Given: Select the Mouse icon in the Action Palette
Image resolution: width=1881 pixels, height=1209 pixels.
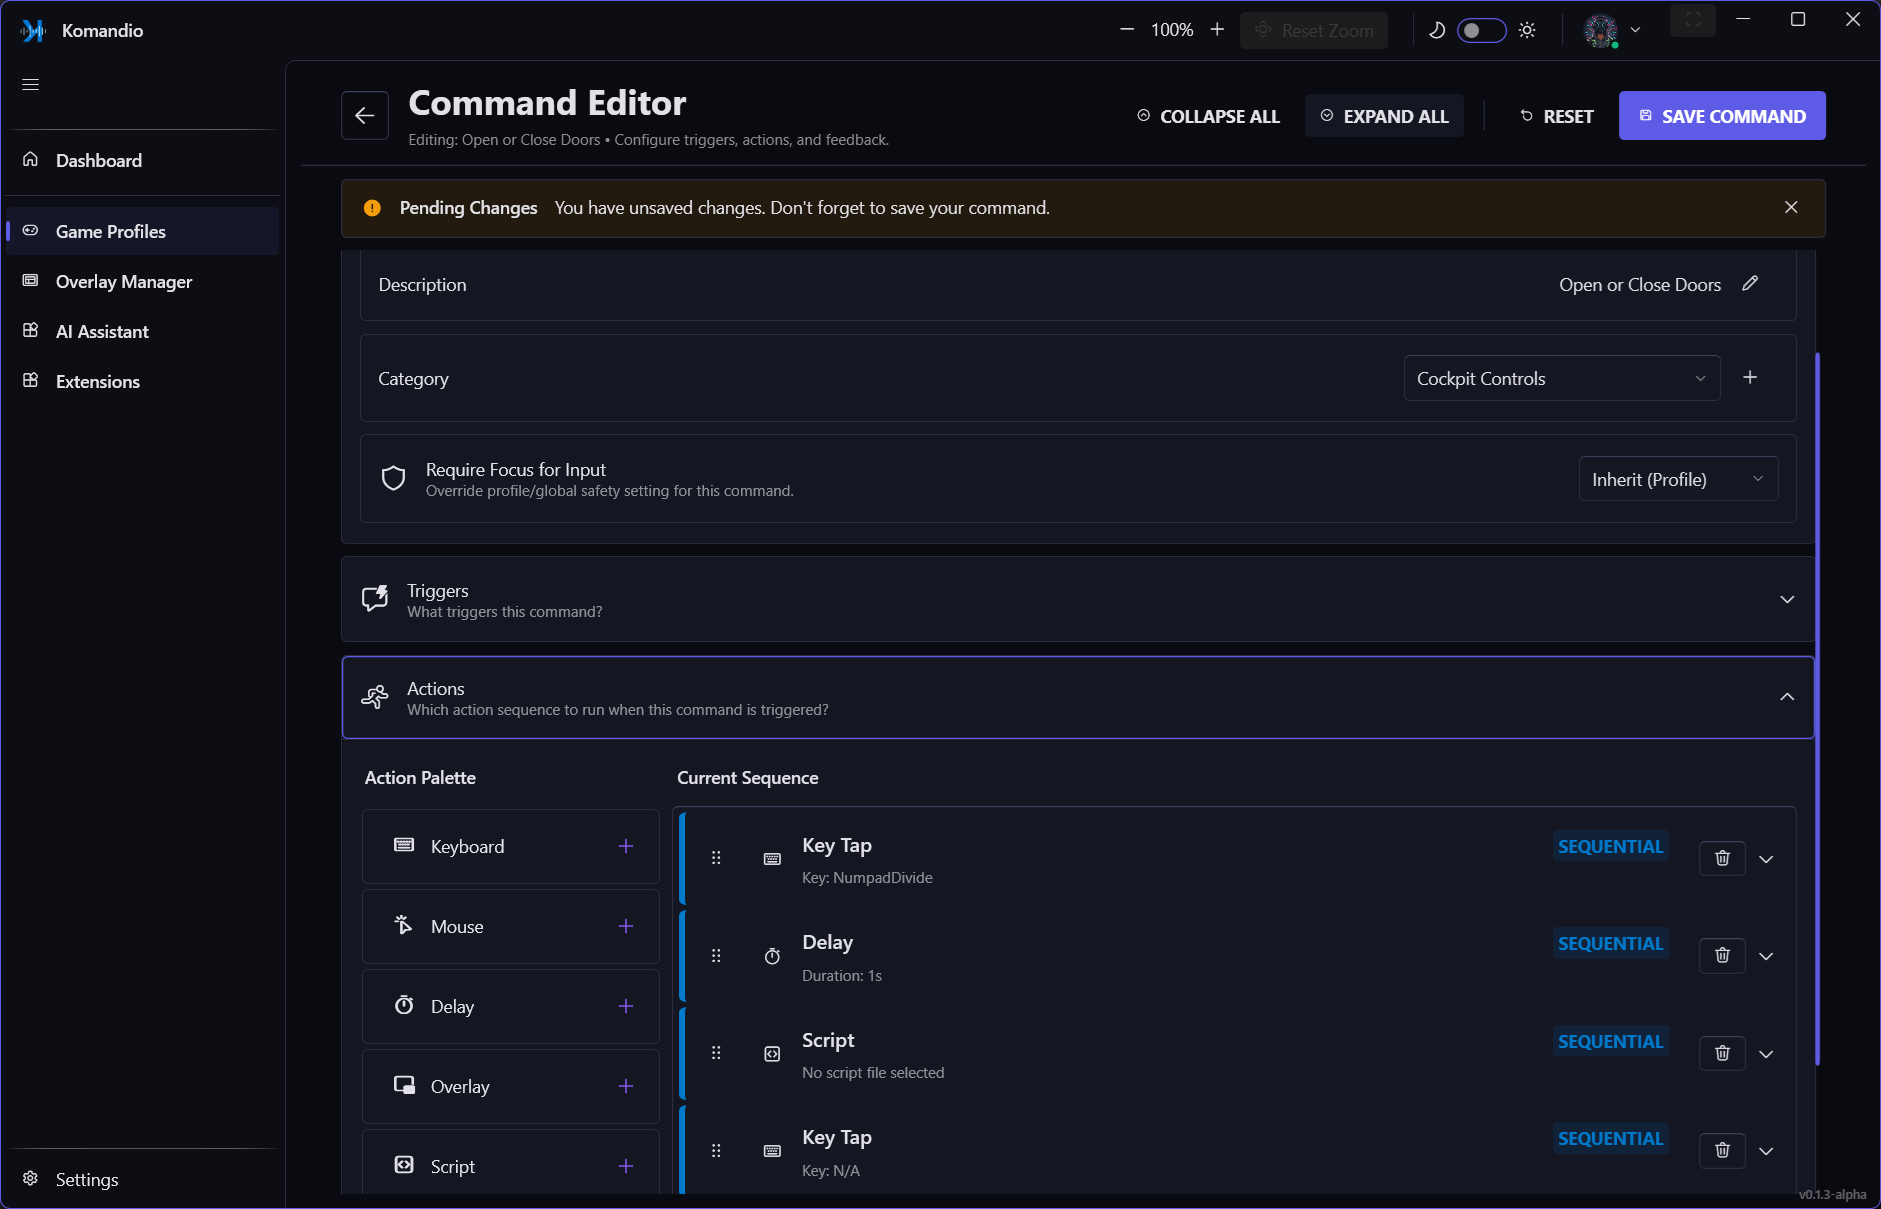Looking at the screenshot, I should 403,926.
